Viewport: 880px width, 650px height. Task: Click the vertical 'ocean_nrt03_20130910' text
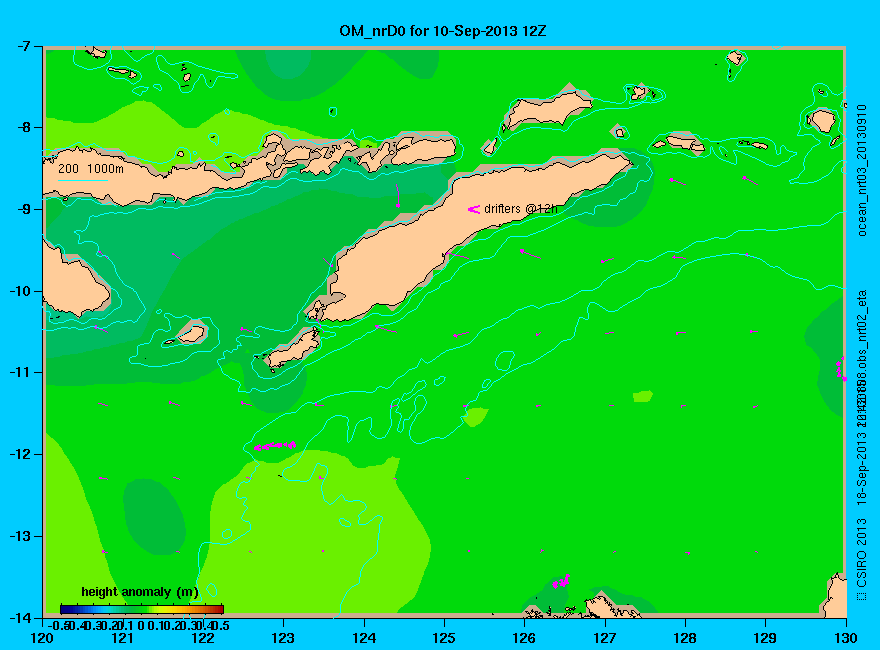(x=863, y=170)
